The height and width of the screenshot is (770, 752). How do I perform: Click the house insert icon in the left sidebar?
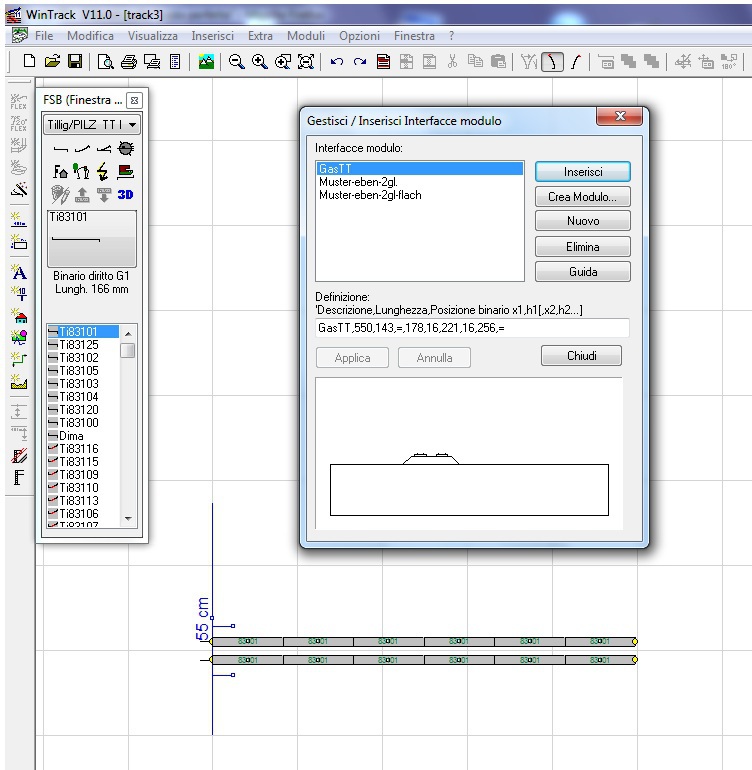(x=19, y=316)
